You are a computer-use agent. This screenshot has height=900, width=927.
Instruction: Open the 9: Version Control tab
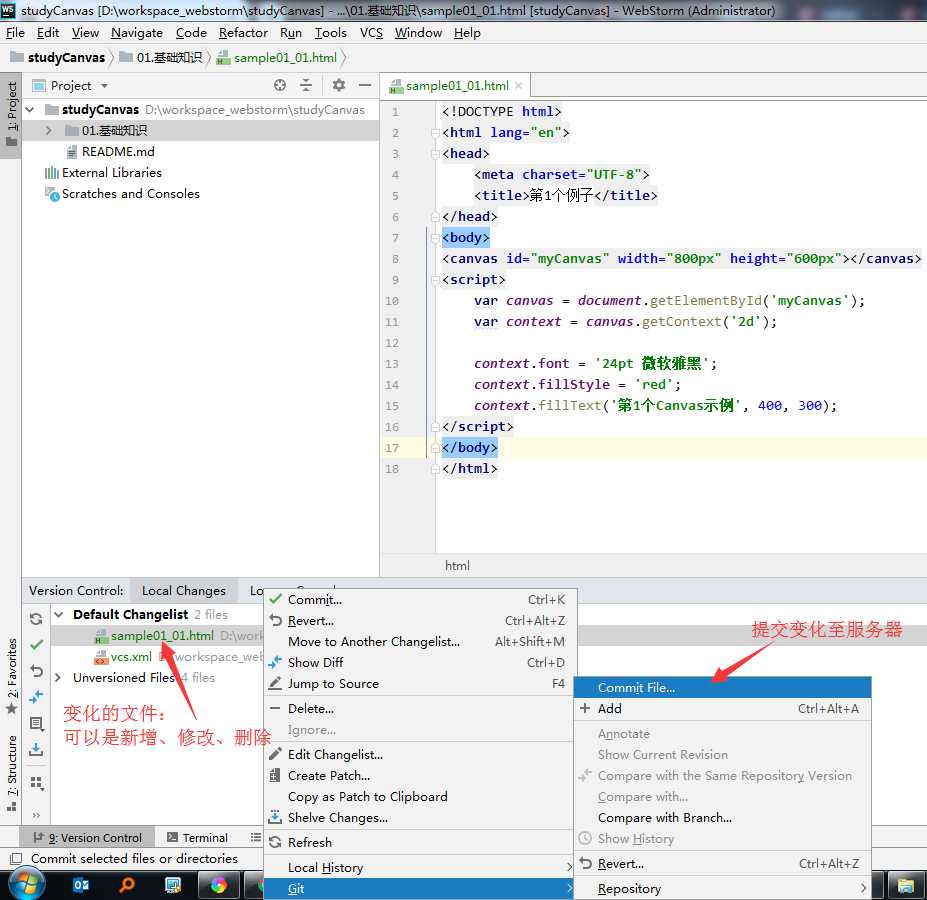click(87, 837)
